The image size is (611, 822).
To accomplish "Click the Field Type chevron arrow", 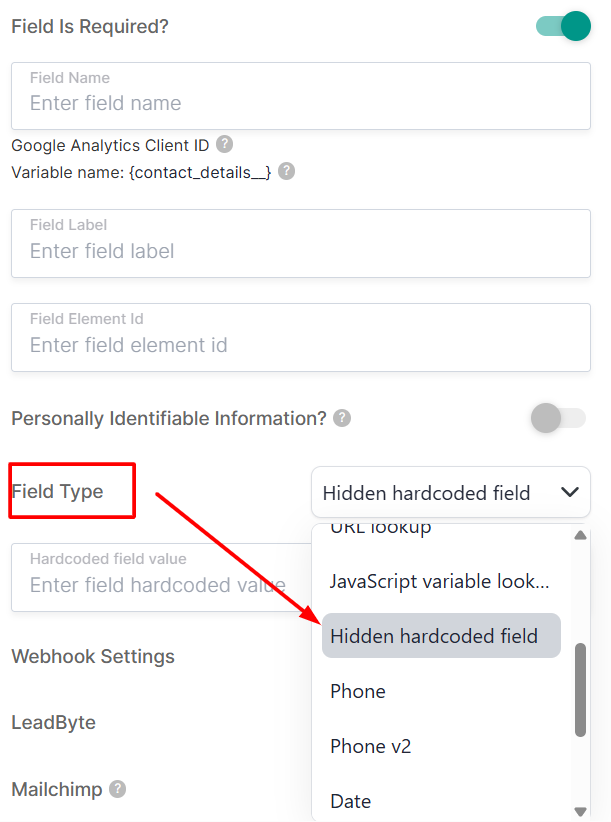I will 569,492.
